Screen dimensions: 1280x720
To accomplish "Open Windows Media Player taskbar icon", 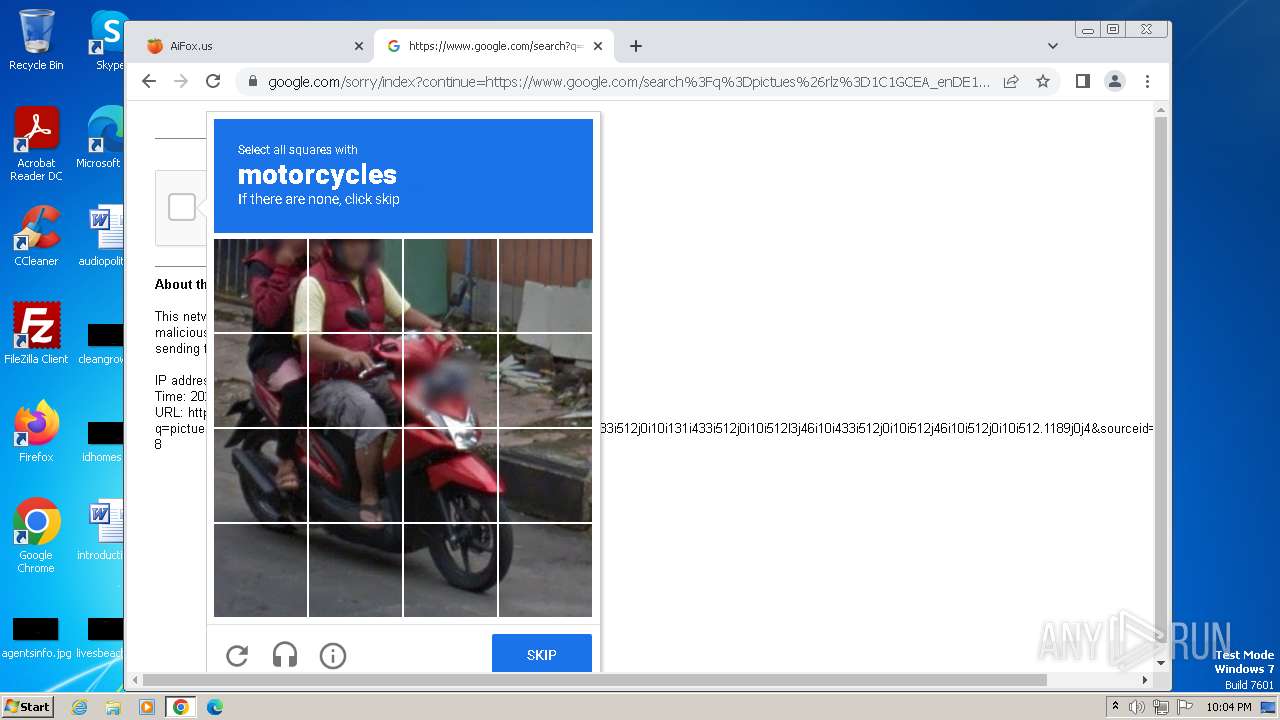I will (147, 707).
